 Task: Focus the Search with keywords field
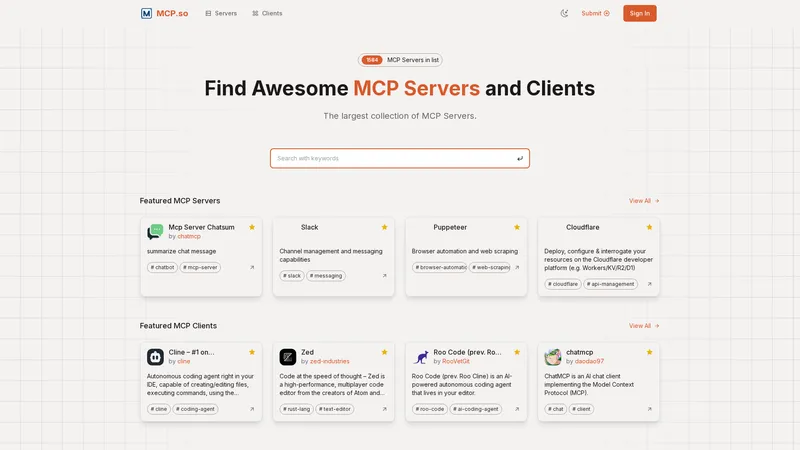(399, 158)
